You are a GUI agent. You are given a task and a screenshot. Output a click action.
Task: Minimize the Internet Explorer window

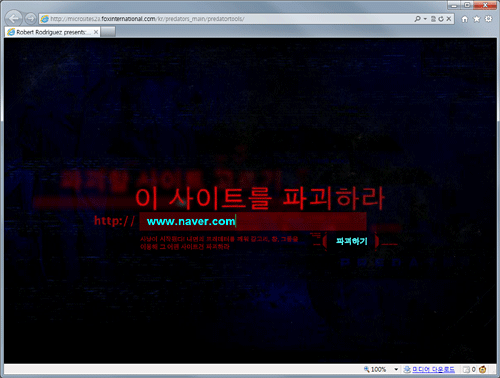pos(454,5)
